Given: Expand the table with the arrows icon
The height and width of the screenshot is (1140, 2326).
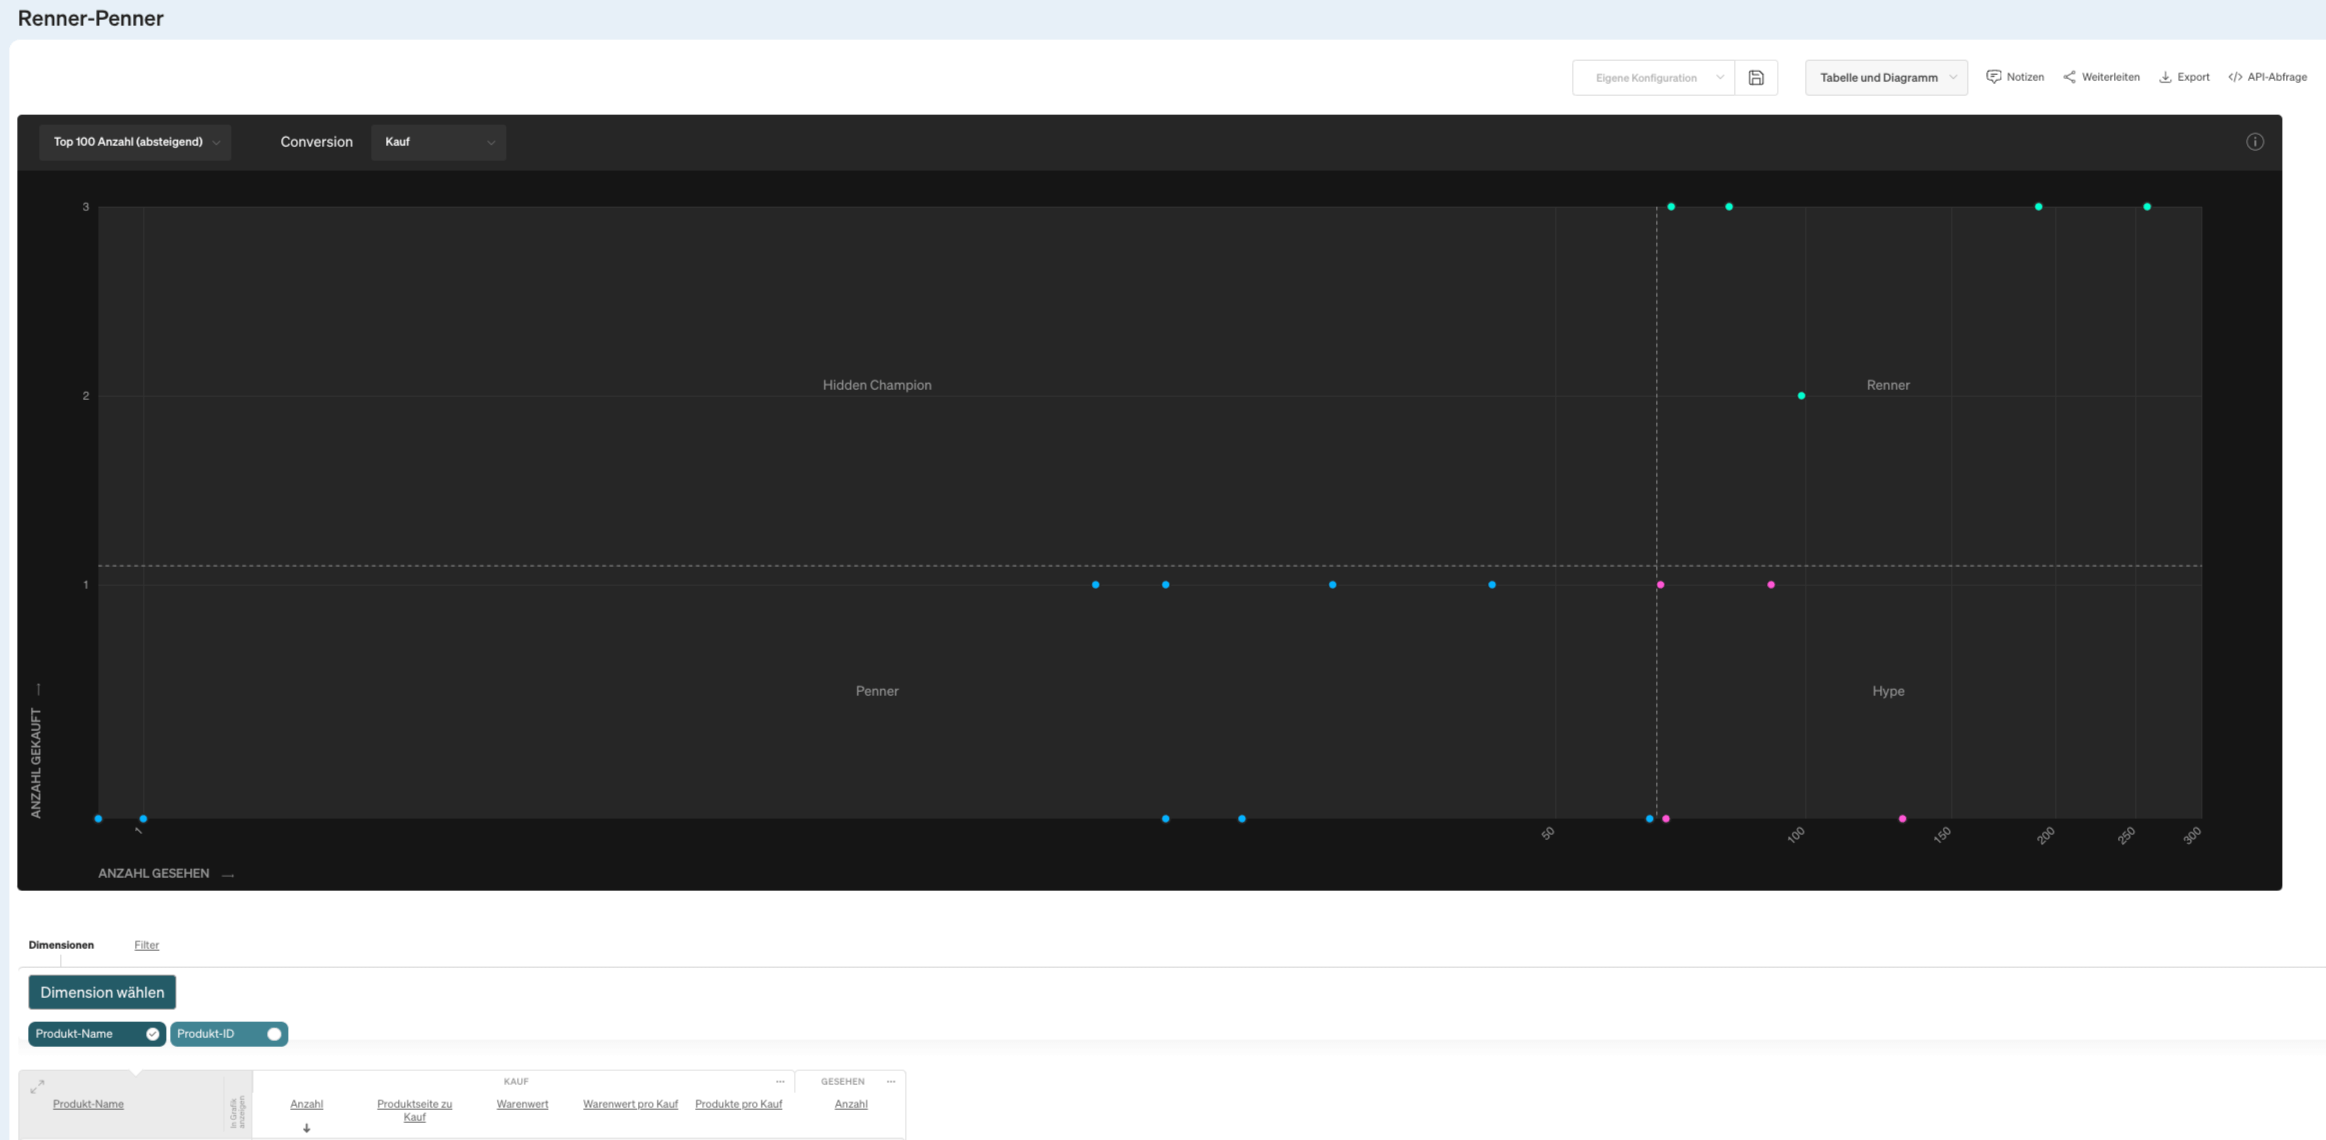Looking at the screenshot, I should tap(38, 1086).
